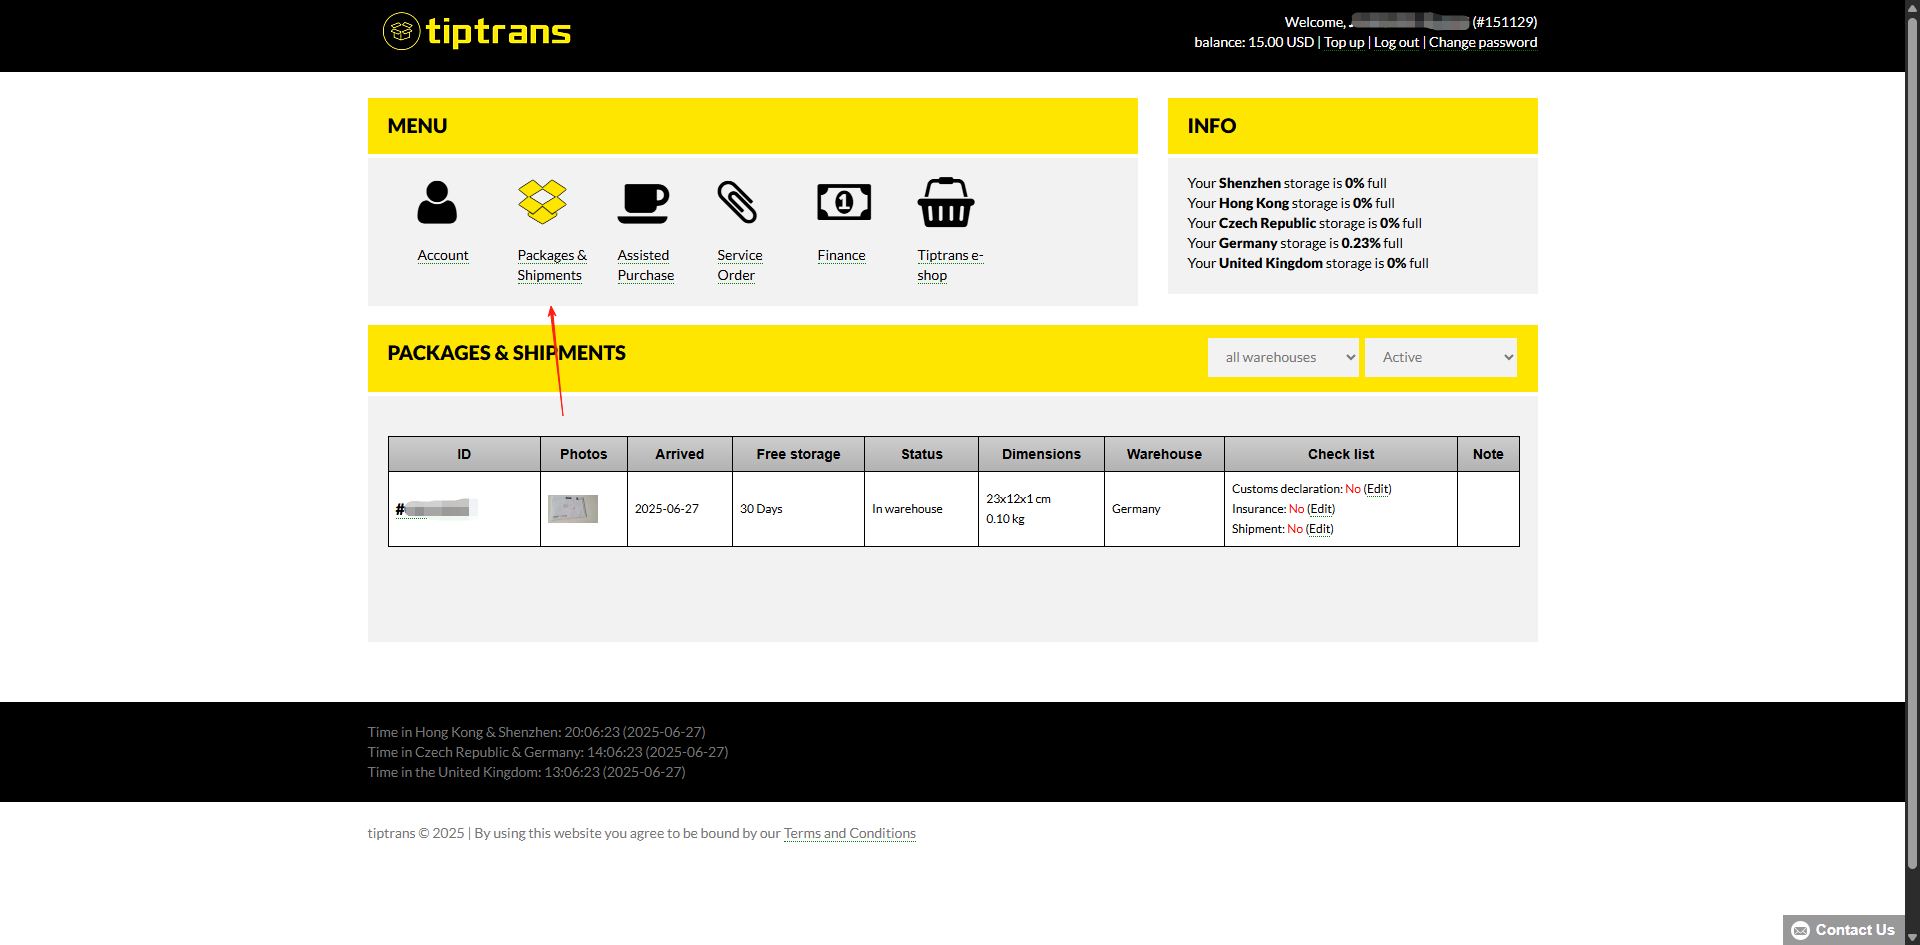This screenshot has width=1920, height=945.
Task: Open the Terms and Conditions link
Action: coord(849,833)
